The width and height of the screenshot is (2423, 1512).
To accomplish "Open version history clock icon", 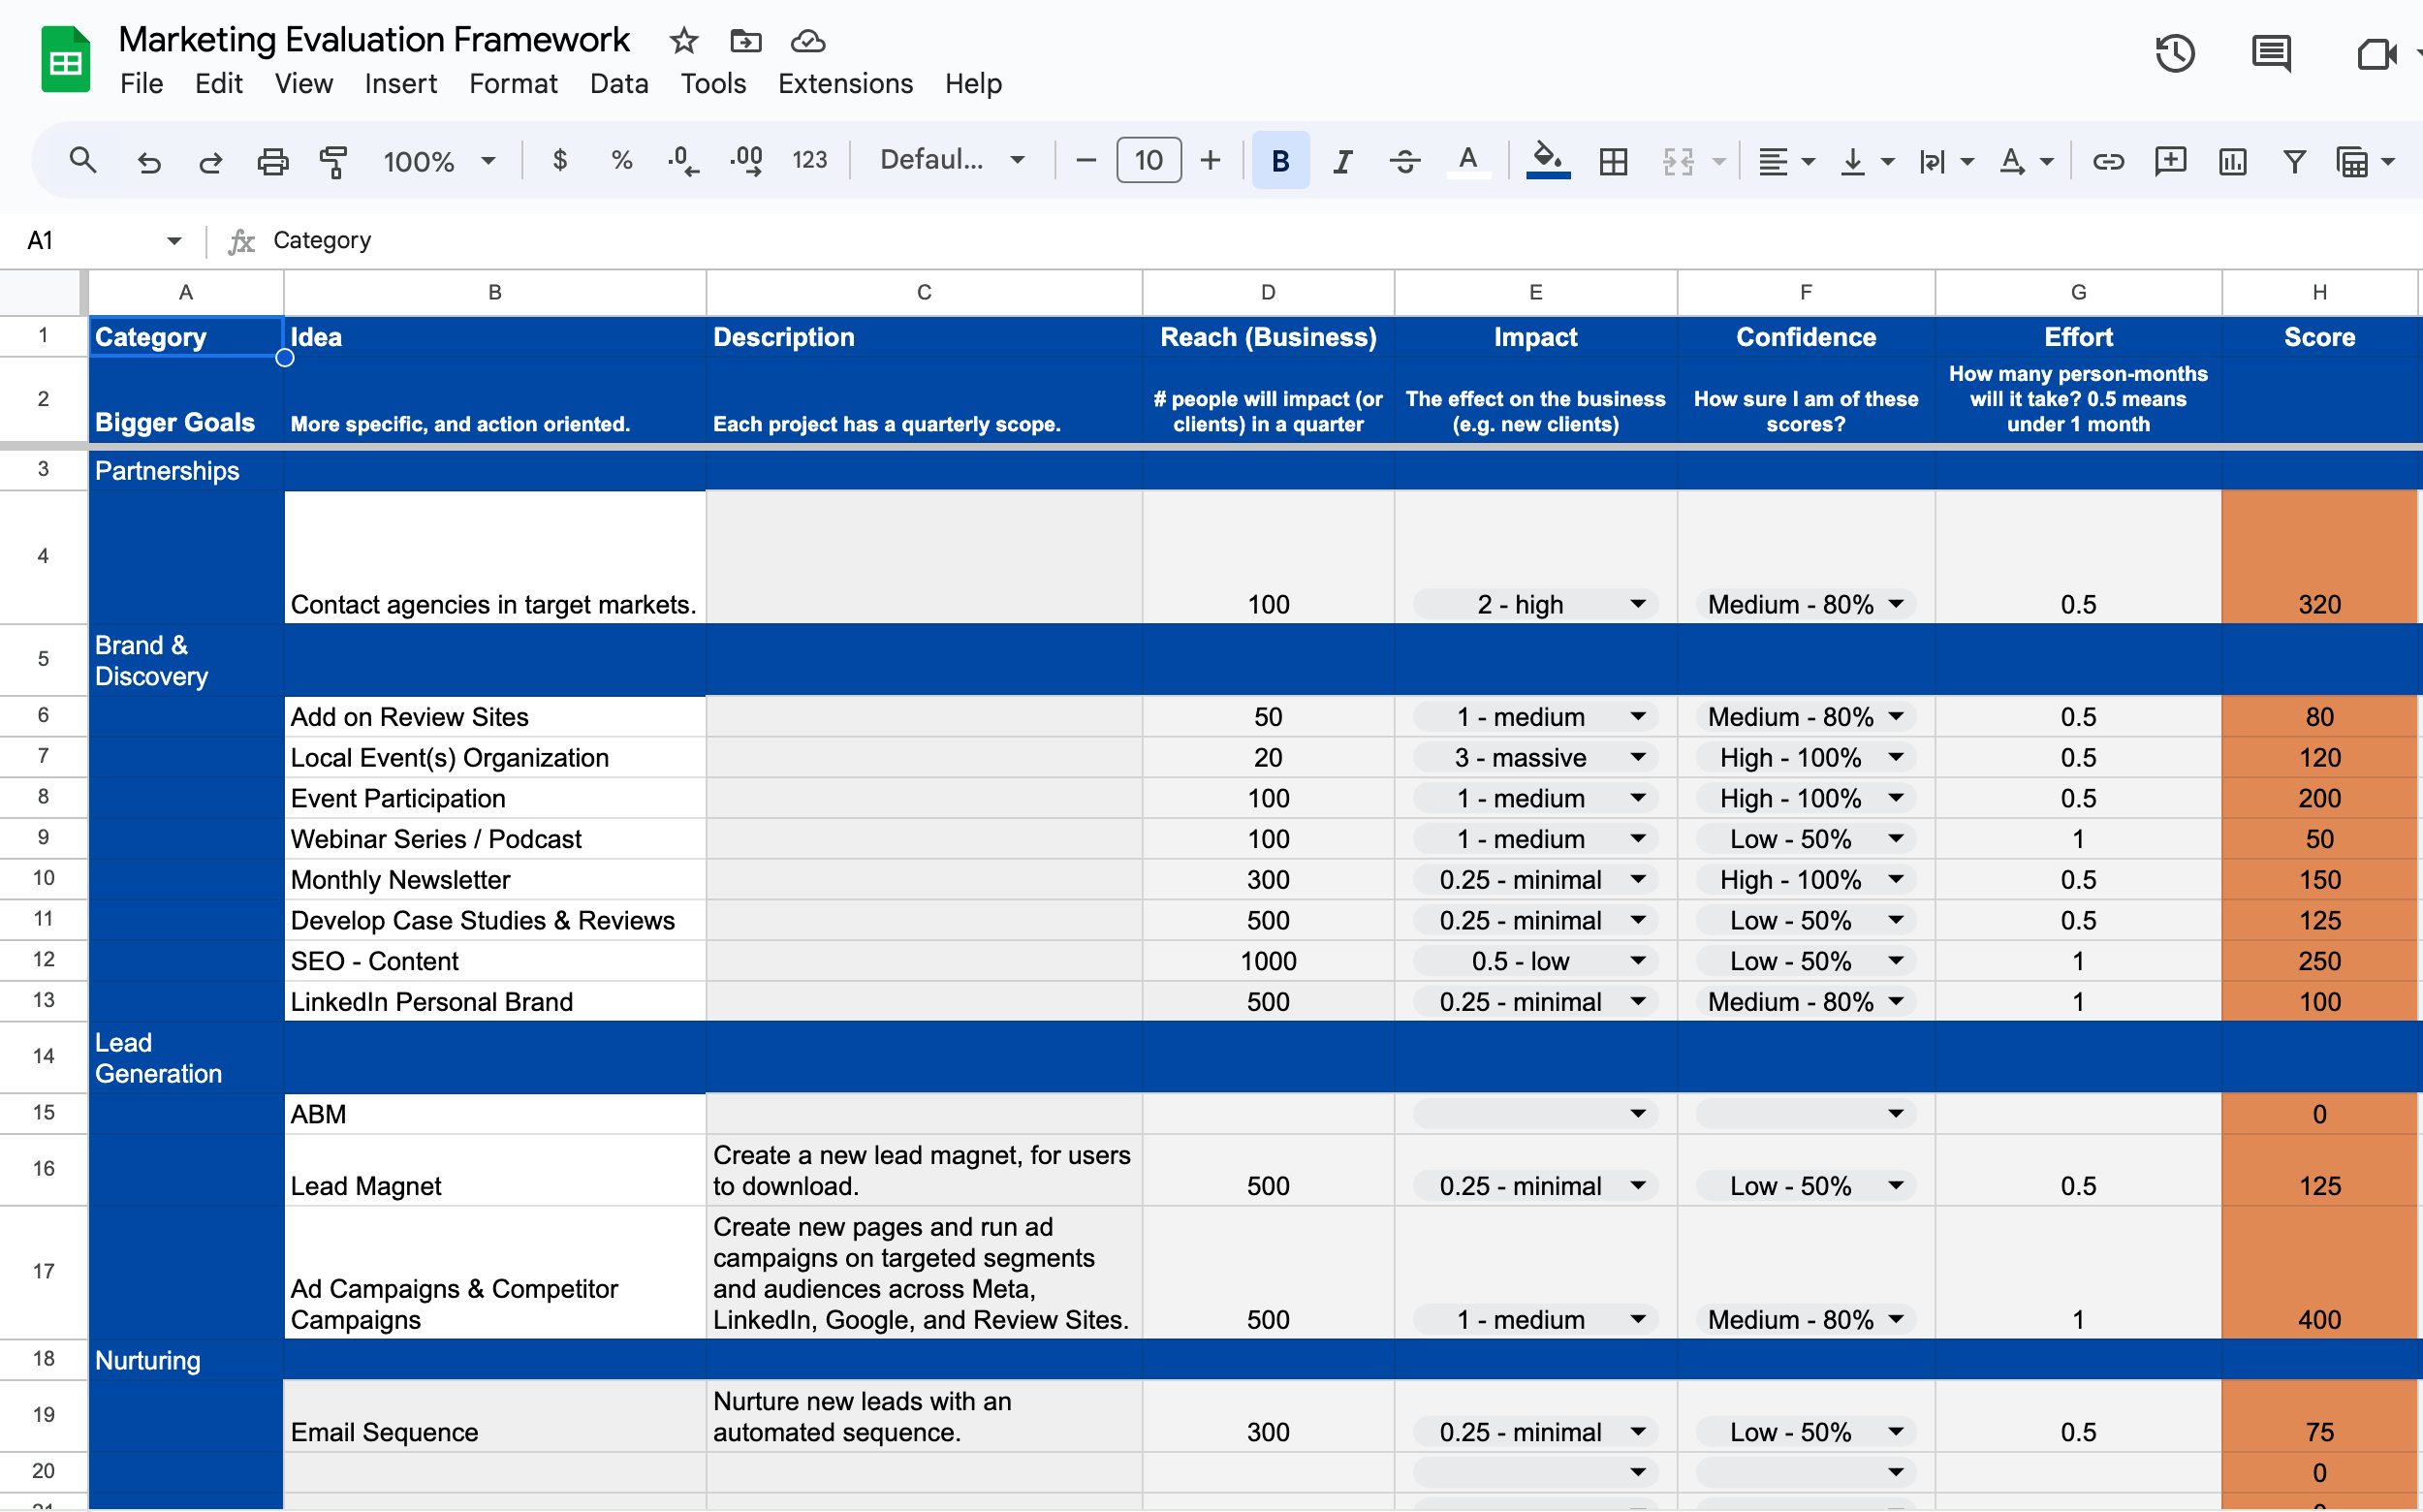I will [2174, 53].
